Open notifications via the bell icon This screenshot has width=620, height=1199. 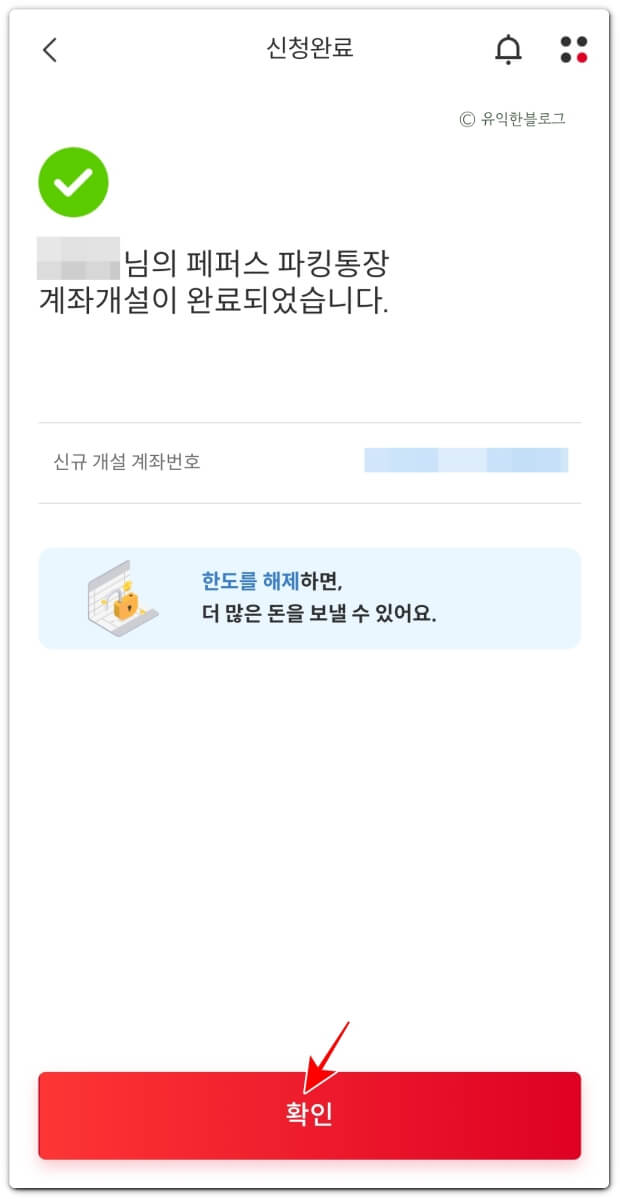[508, 50]
